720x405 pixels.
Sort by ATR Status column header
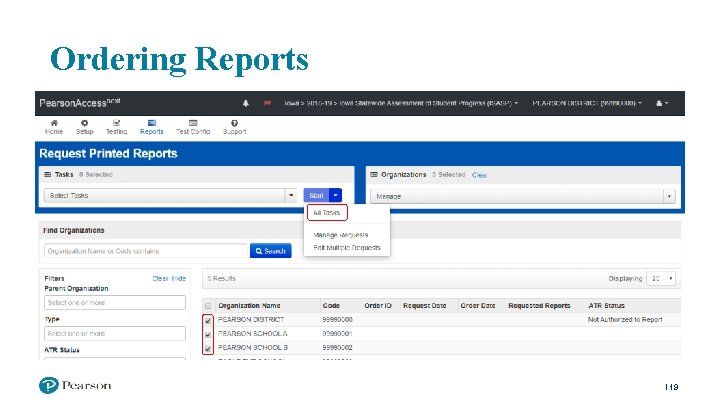(x=606, y=306)
